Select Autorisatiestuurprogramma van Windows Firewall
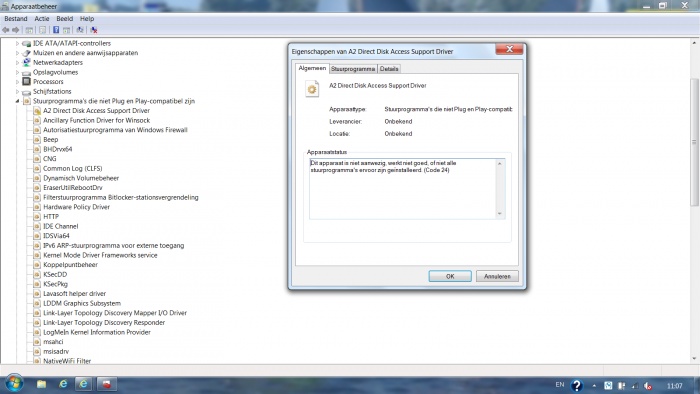Screen dimensions: 700x394 [115, 130]
